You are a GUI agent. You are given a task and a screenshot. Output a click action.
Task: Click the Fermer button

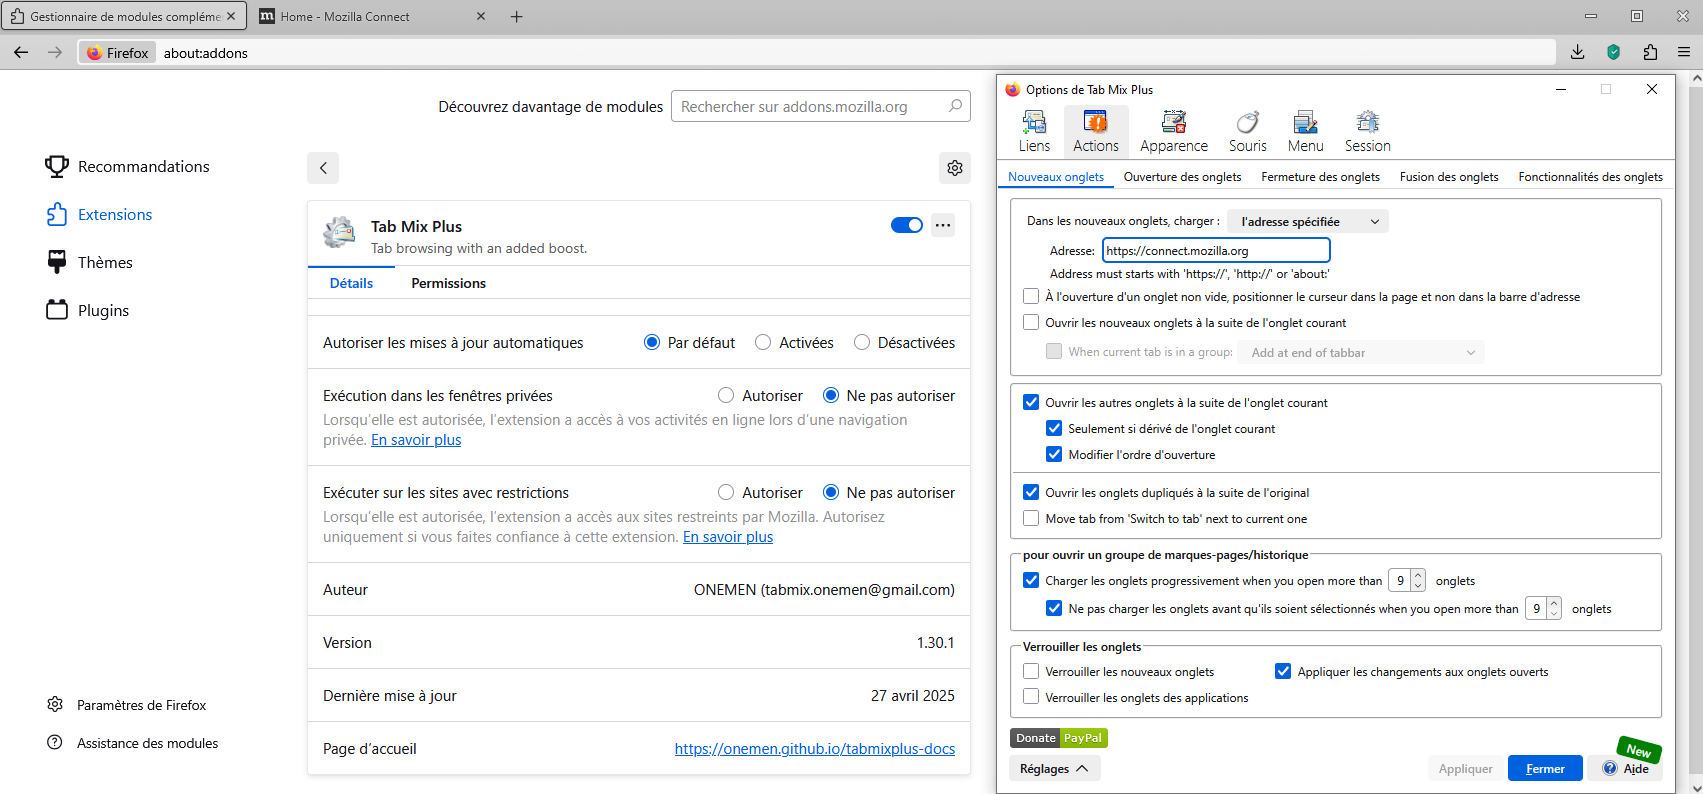click(x=1545, y=768)
